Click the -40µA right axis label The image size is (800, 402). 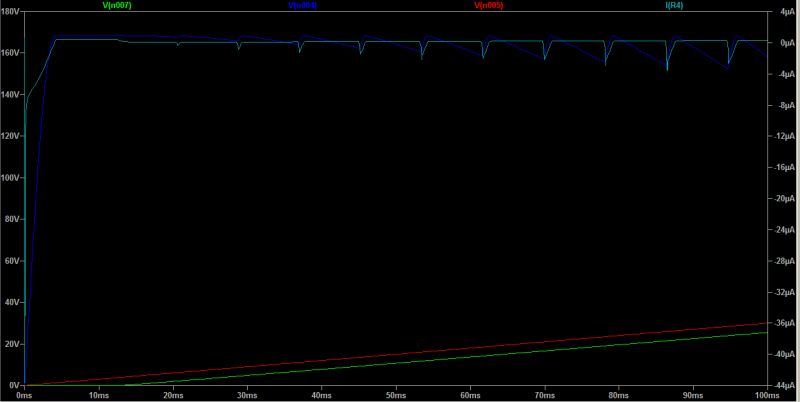coord(785,354)
